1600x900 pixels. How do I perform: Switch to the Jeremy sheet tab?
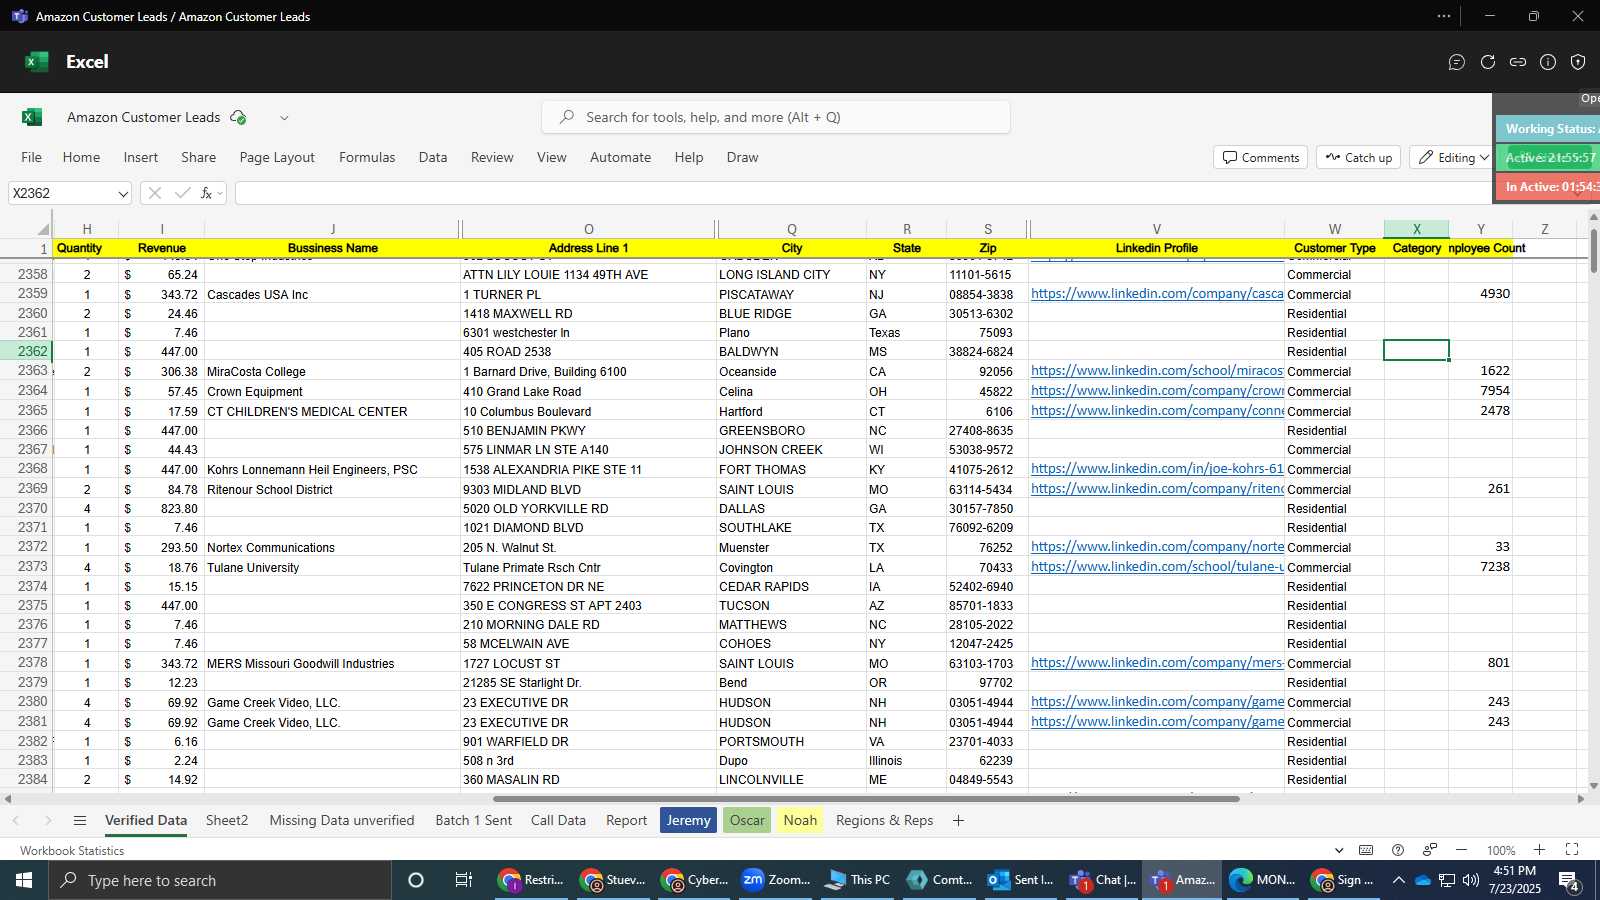click(688, 820)
